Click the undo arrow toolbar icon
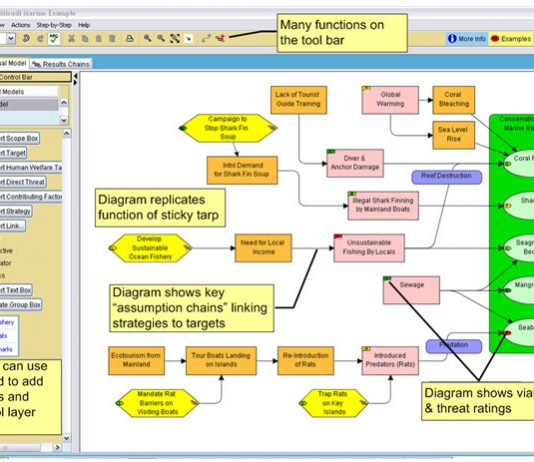The height and width of the screenshot is (462, 534). [26, 38]
